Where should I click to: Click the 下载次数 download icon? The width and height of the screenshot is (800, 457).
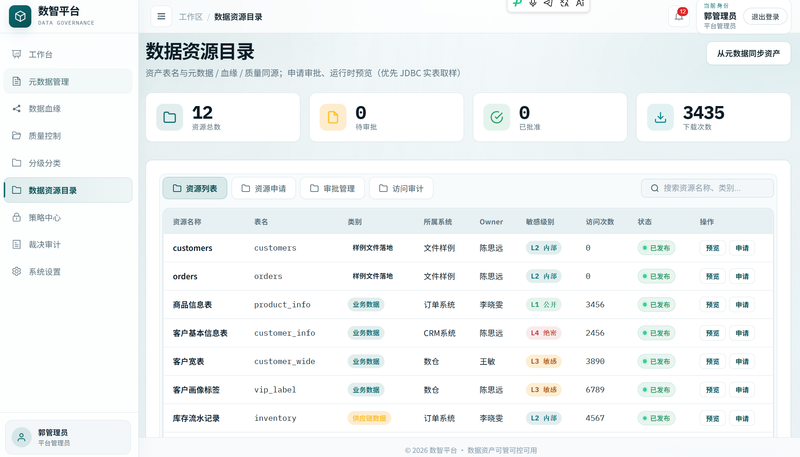point(660,117)
